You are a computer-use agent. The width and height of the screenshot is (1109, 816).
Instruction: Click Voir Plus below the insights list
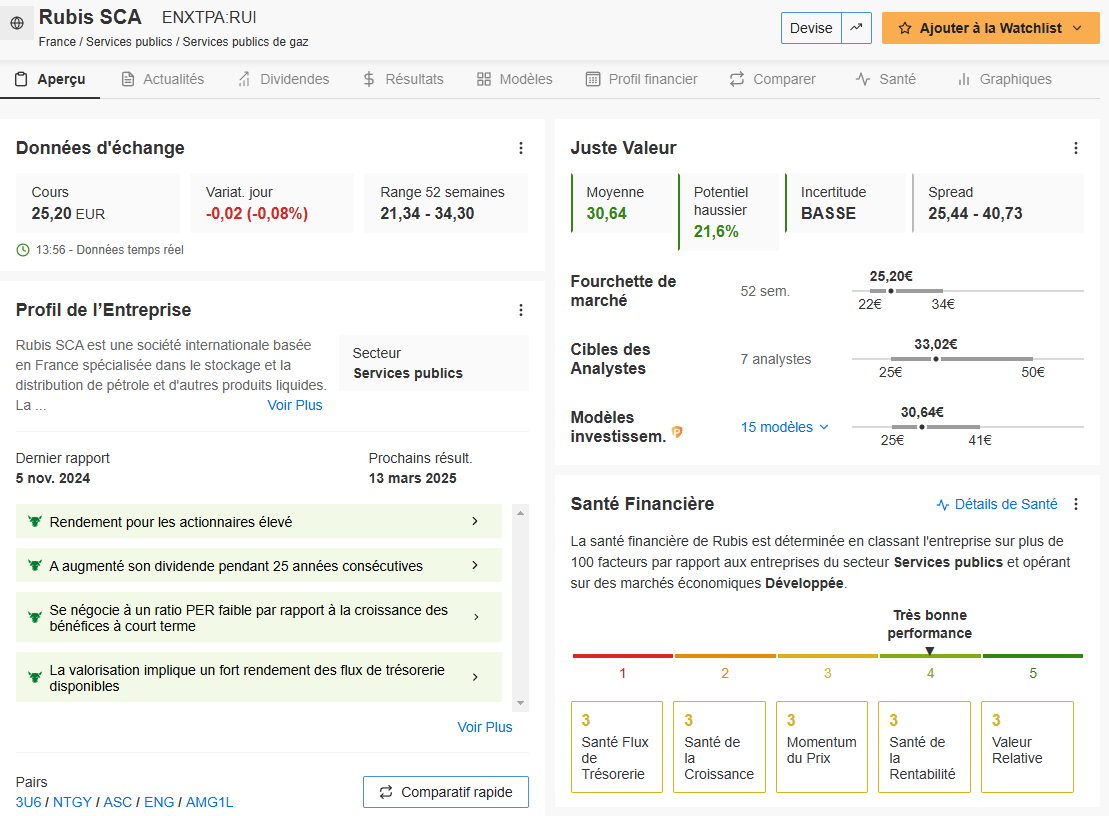485,727
